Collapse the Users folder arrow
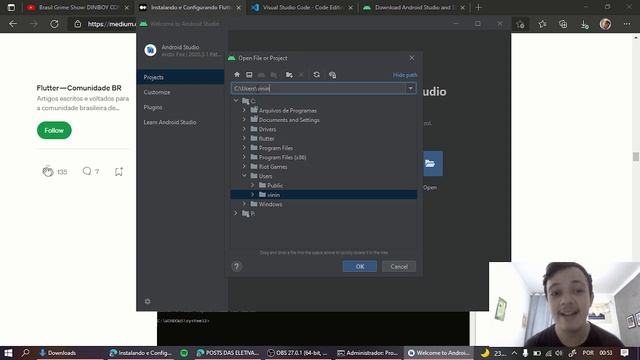The height and width of the screenshot is (360, 640). click(244, 176)
